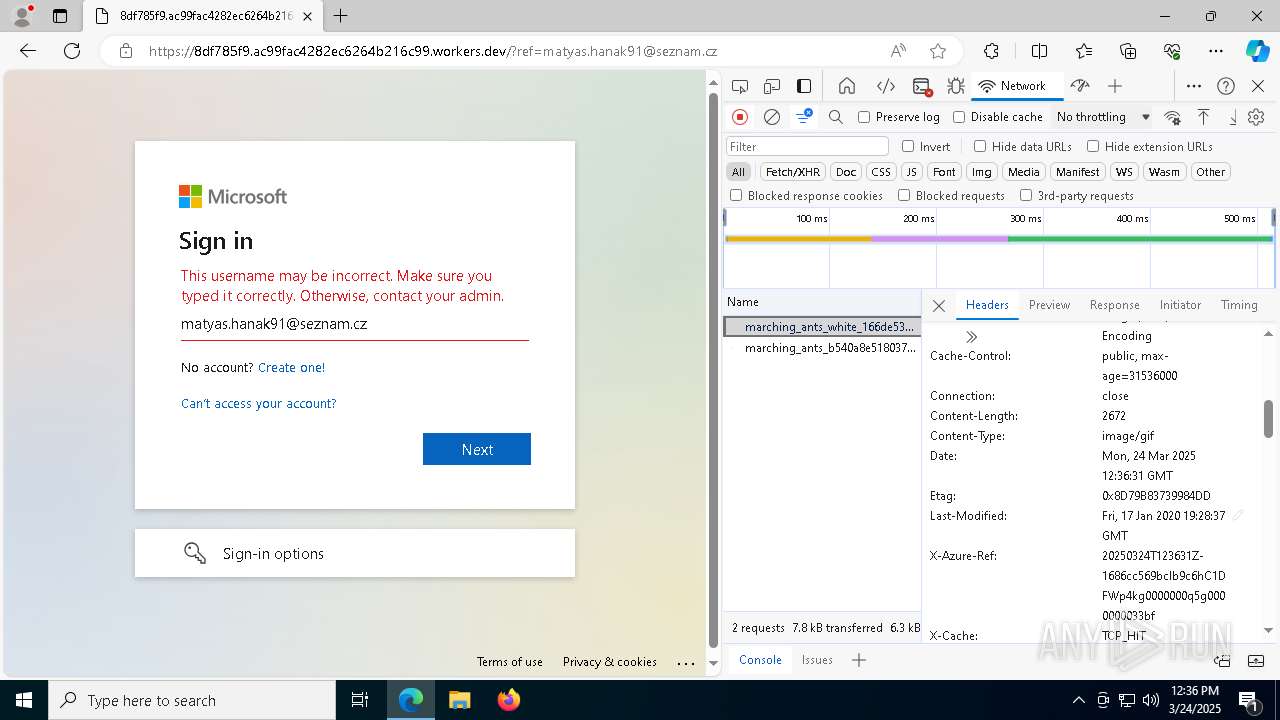Viewport: 1280px width, 720px height.
Task: Select marching_ants_b540a8e518037 request row
Action: pyautogui.click(x=822, y=348)
